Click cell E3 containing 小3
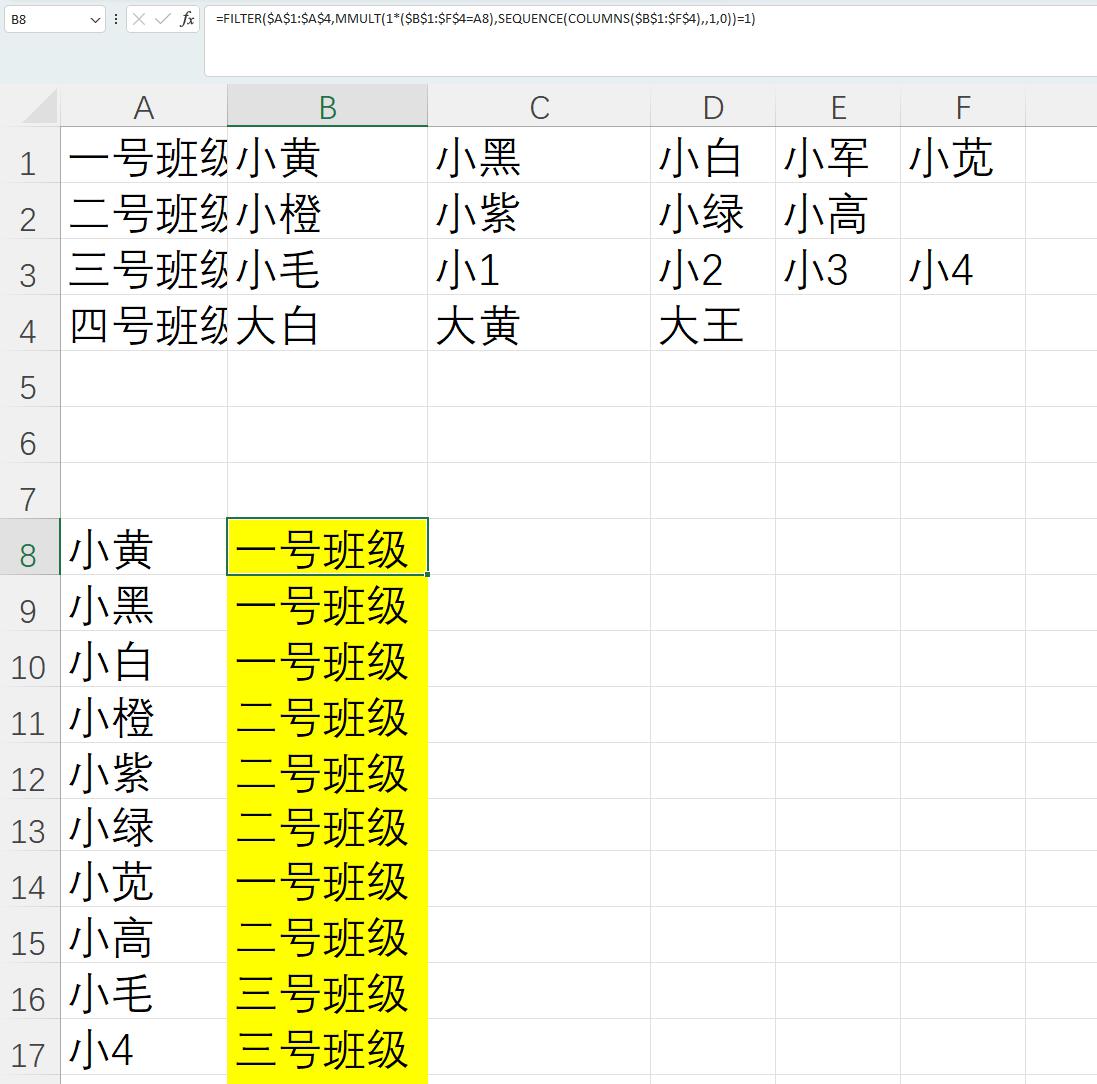1097x1084 pixels. coord(837,267)
